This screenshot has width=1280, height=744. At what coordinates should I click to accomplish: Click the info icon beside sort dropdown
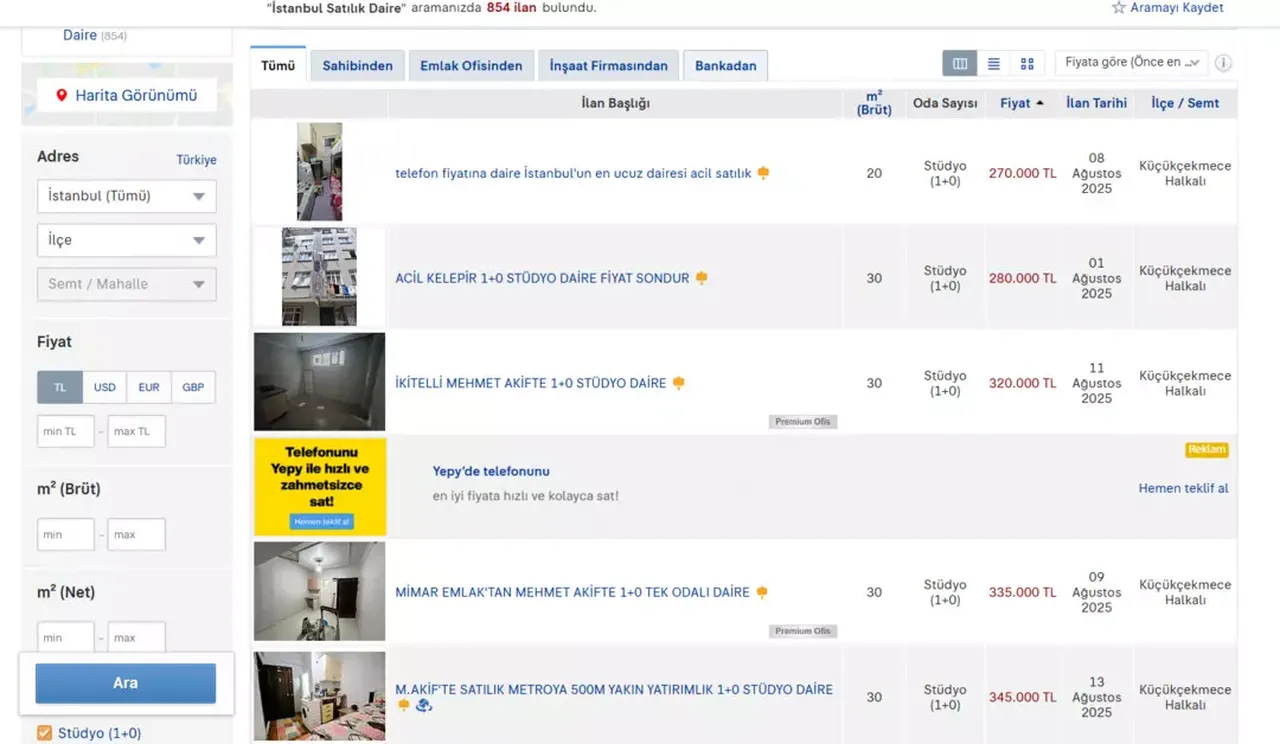pos(1223,63)
